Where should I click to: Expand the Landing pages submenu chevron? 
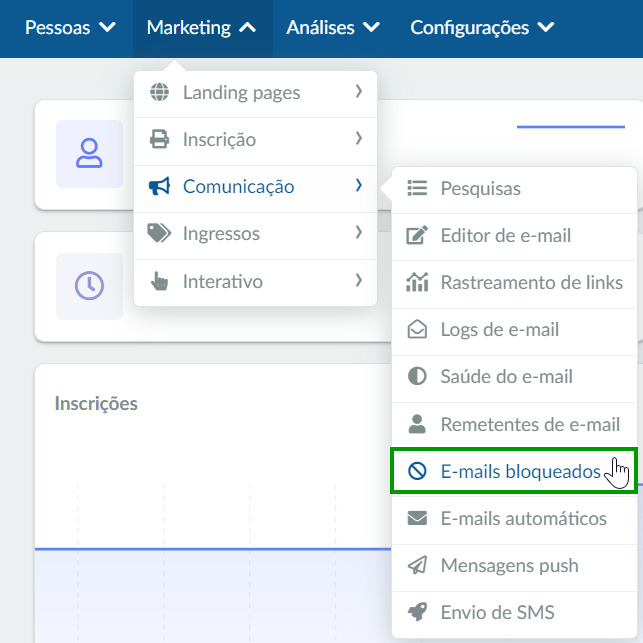coord(359,91)
